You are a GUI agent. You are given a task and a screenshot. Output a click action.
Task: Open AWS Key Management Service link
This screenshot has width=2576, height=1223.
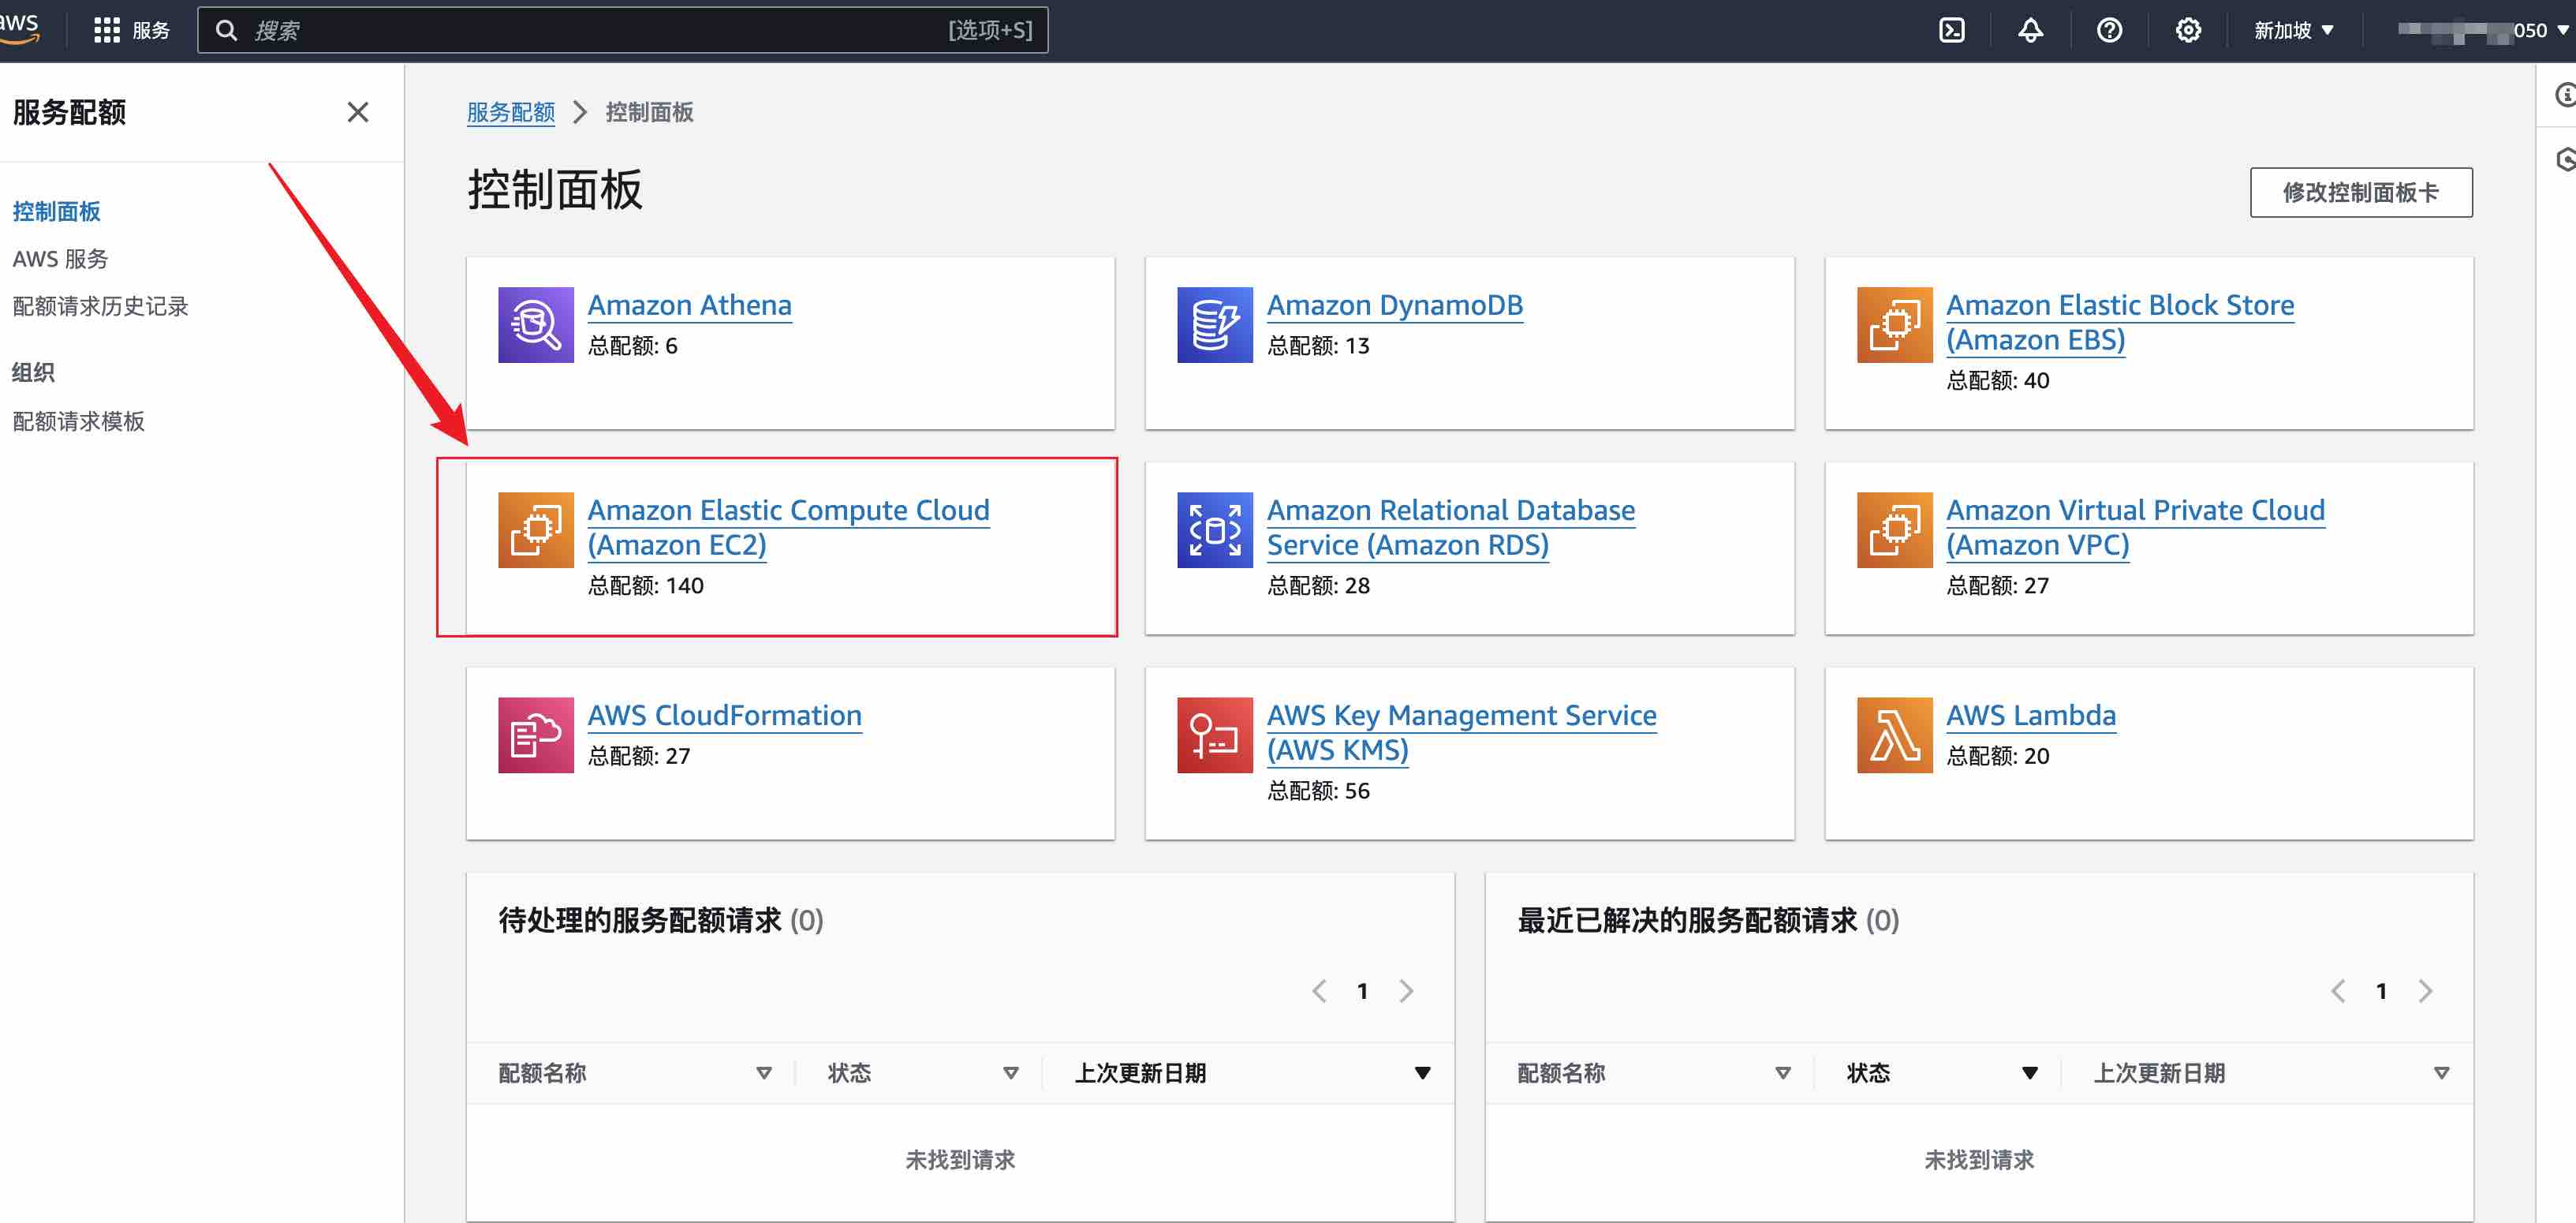point(1461,732)
